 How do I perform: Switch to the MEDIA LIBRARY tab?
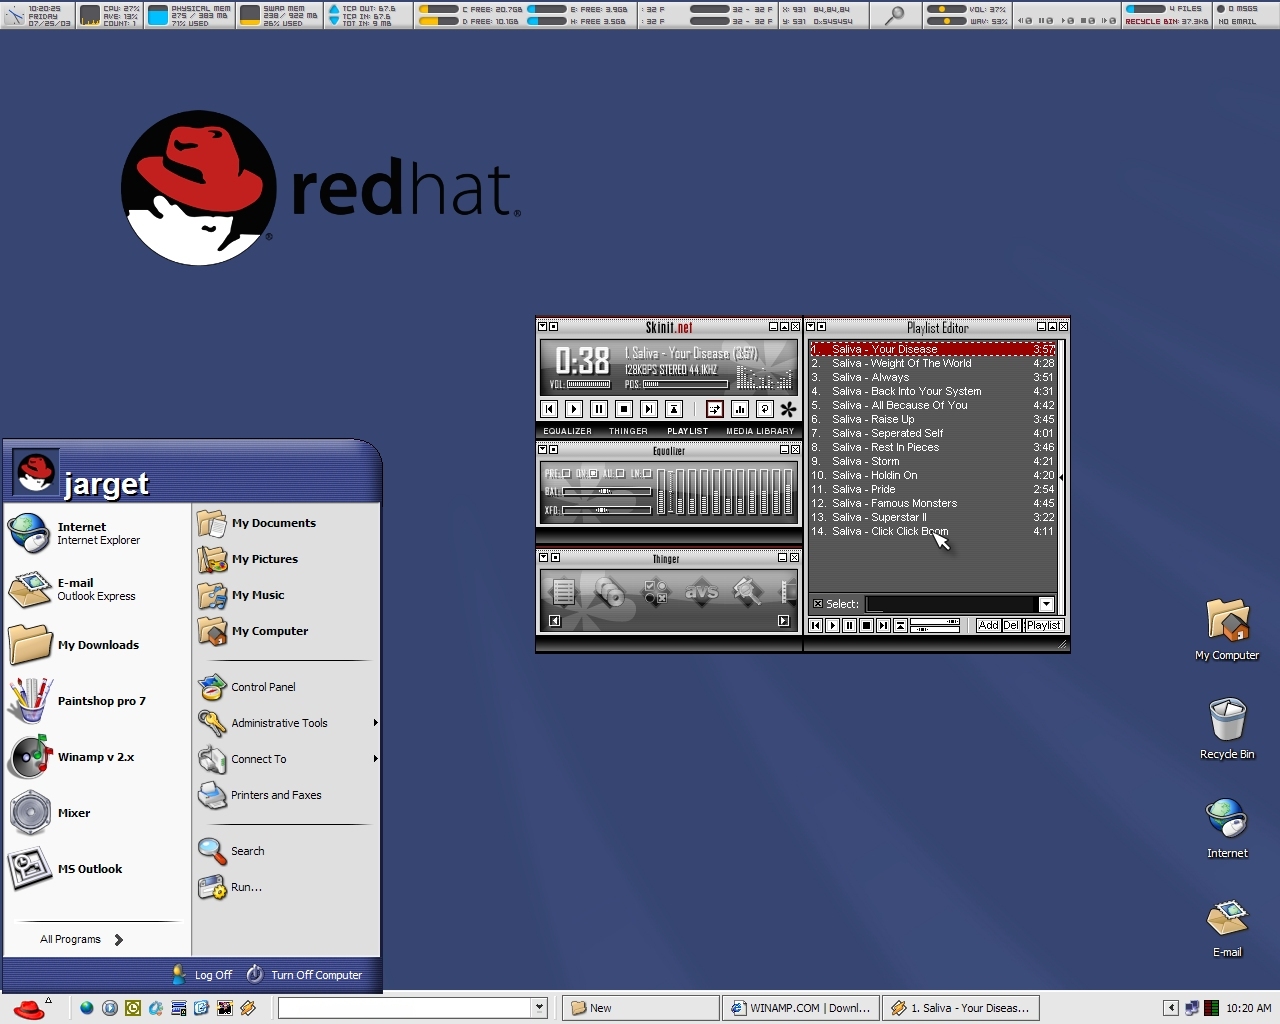click(x=760, y=431)
